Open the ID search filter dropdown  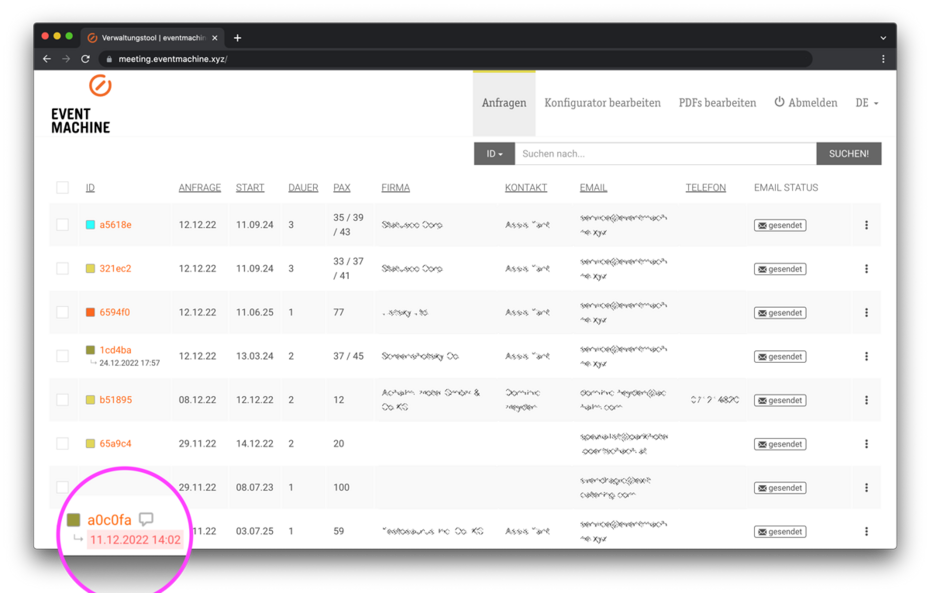pyautogui.click(x=495, y=153)
